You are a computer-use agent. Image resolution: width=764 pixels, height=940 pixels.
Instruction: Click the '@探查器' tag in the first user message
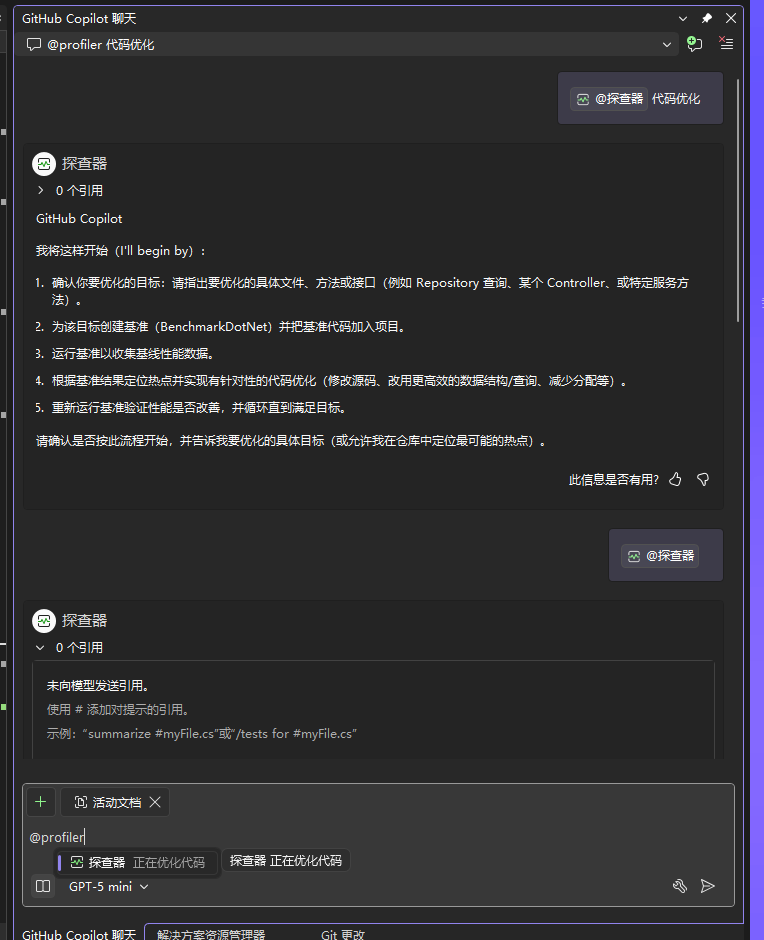[x=609, y=99]
